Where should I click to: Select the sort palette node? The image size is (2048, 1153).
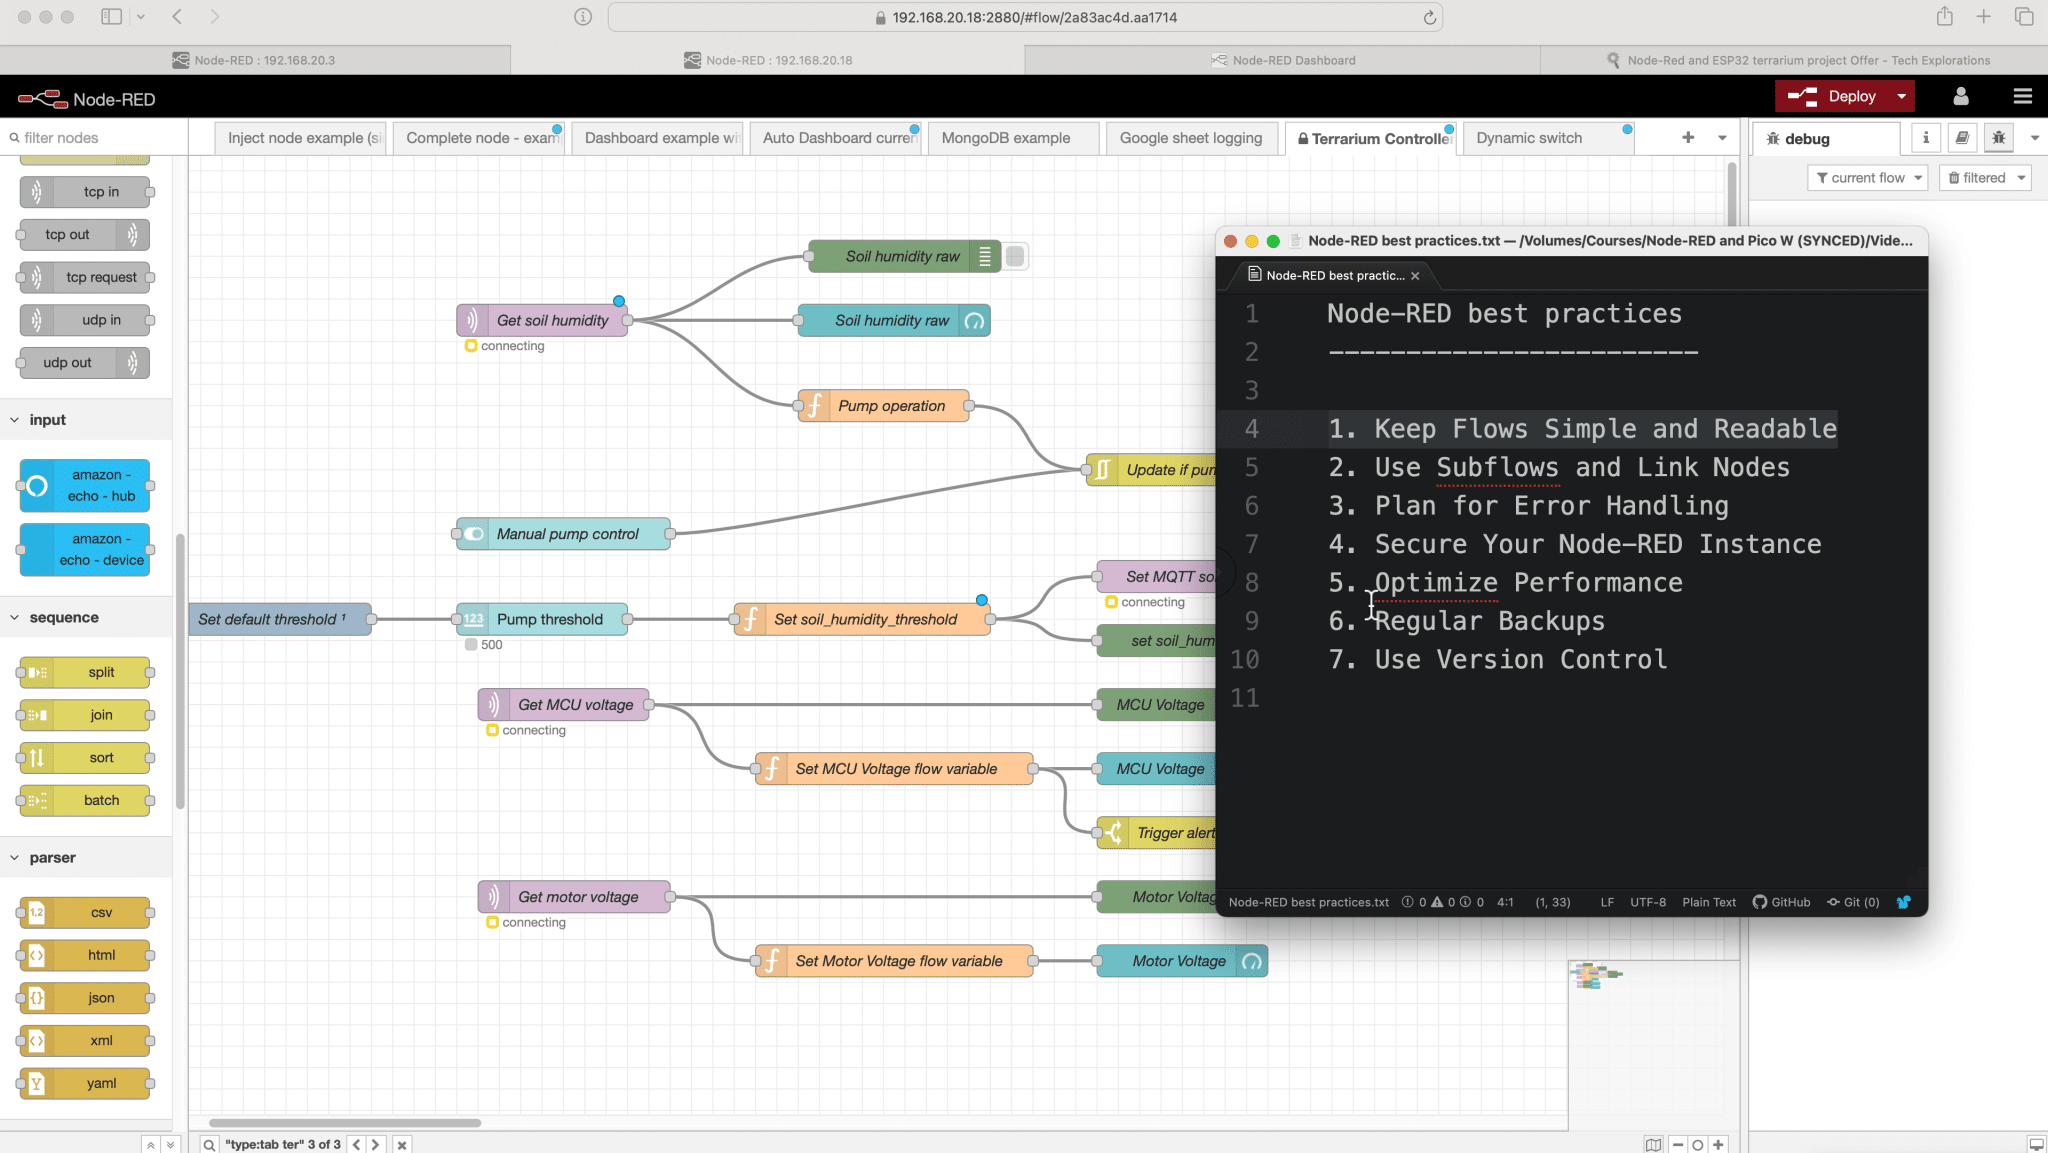coord(86,758)
